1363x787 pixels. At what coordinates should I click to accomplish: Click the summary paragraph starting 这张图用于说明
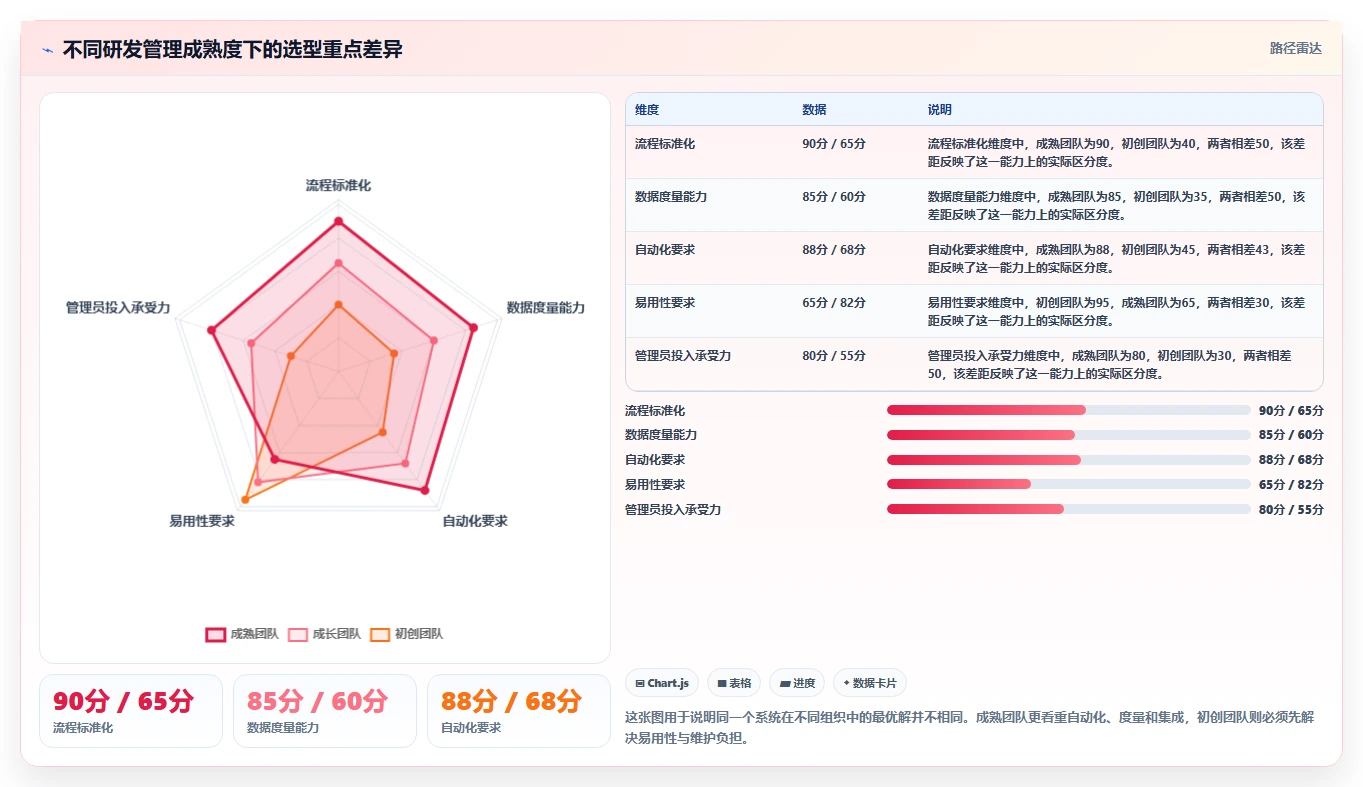[x=969, y=728]
